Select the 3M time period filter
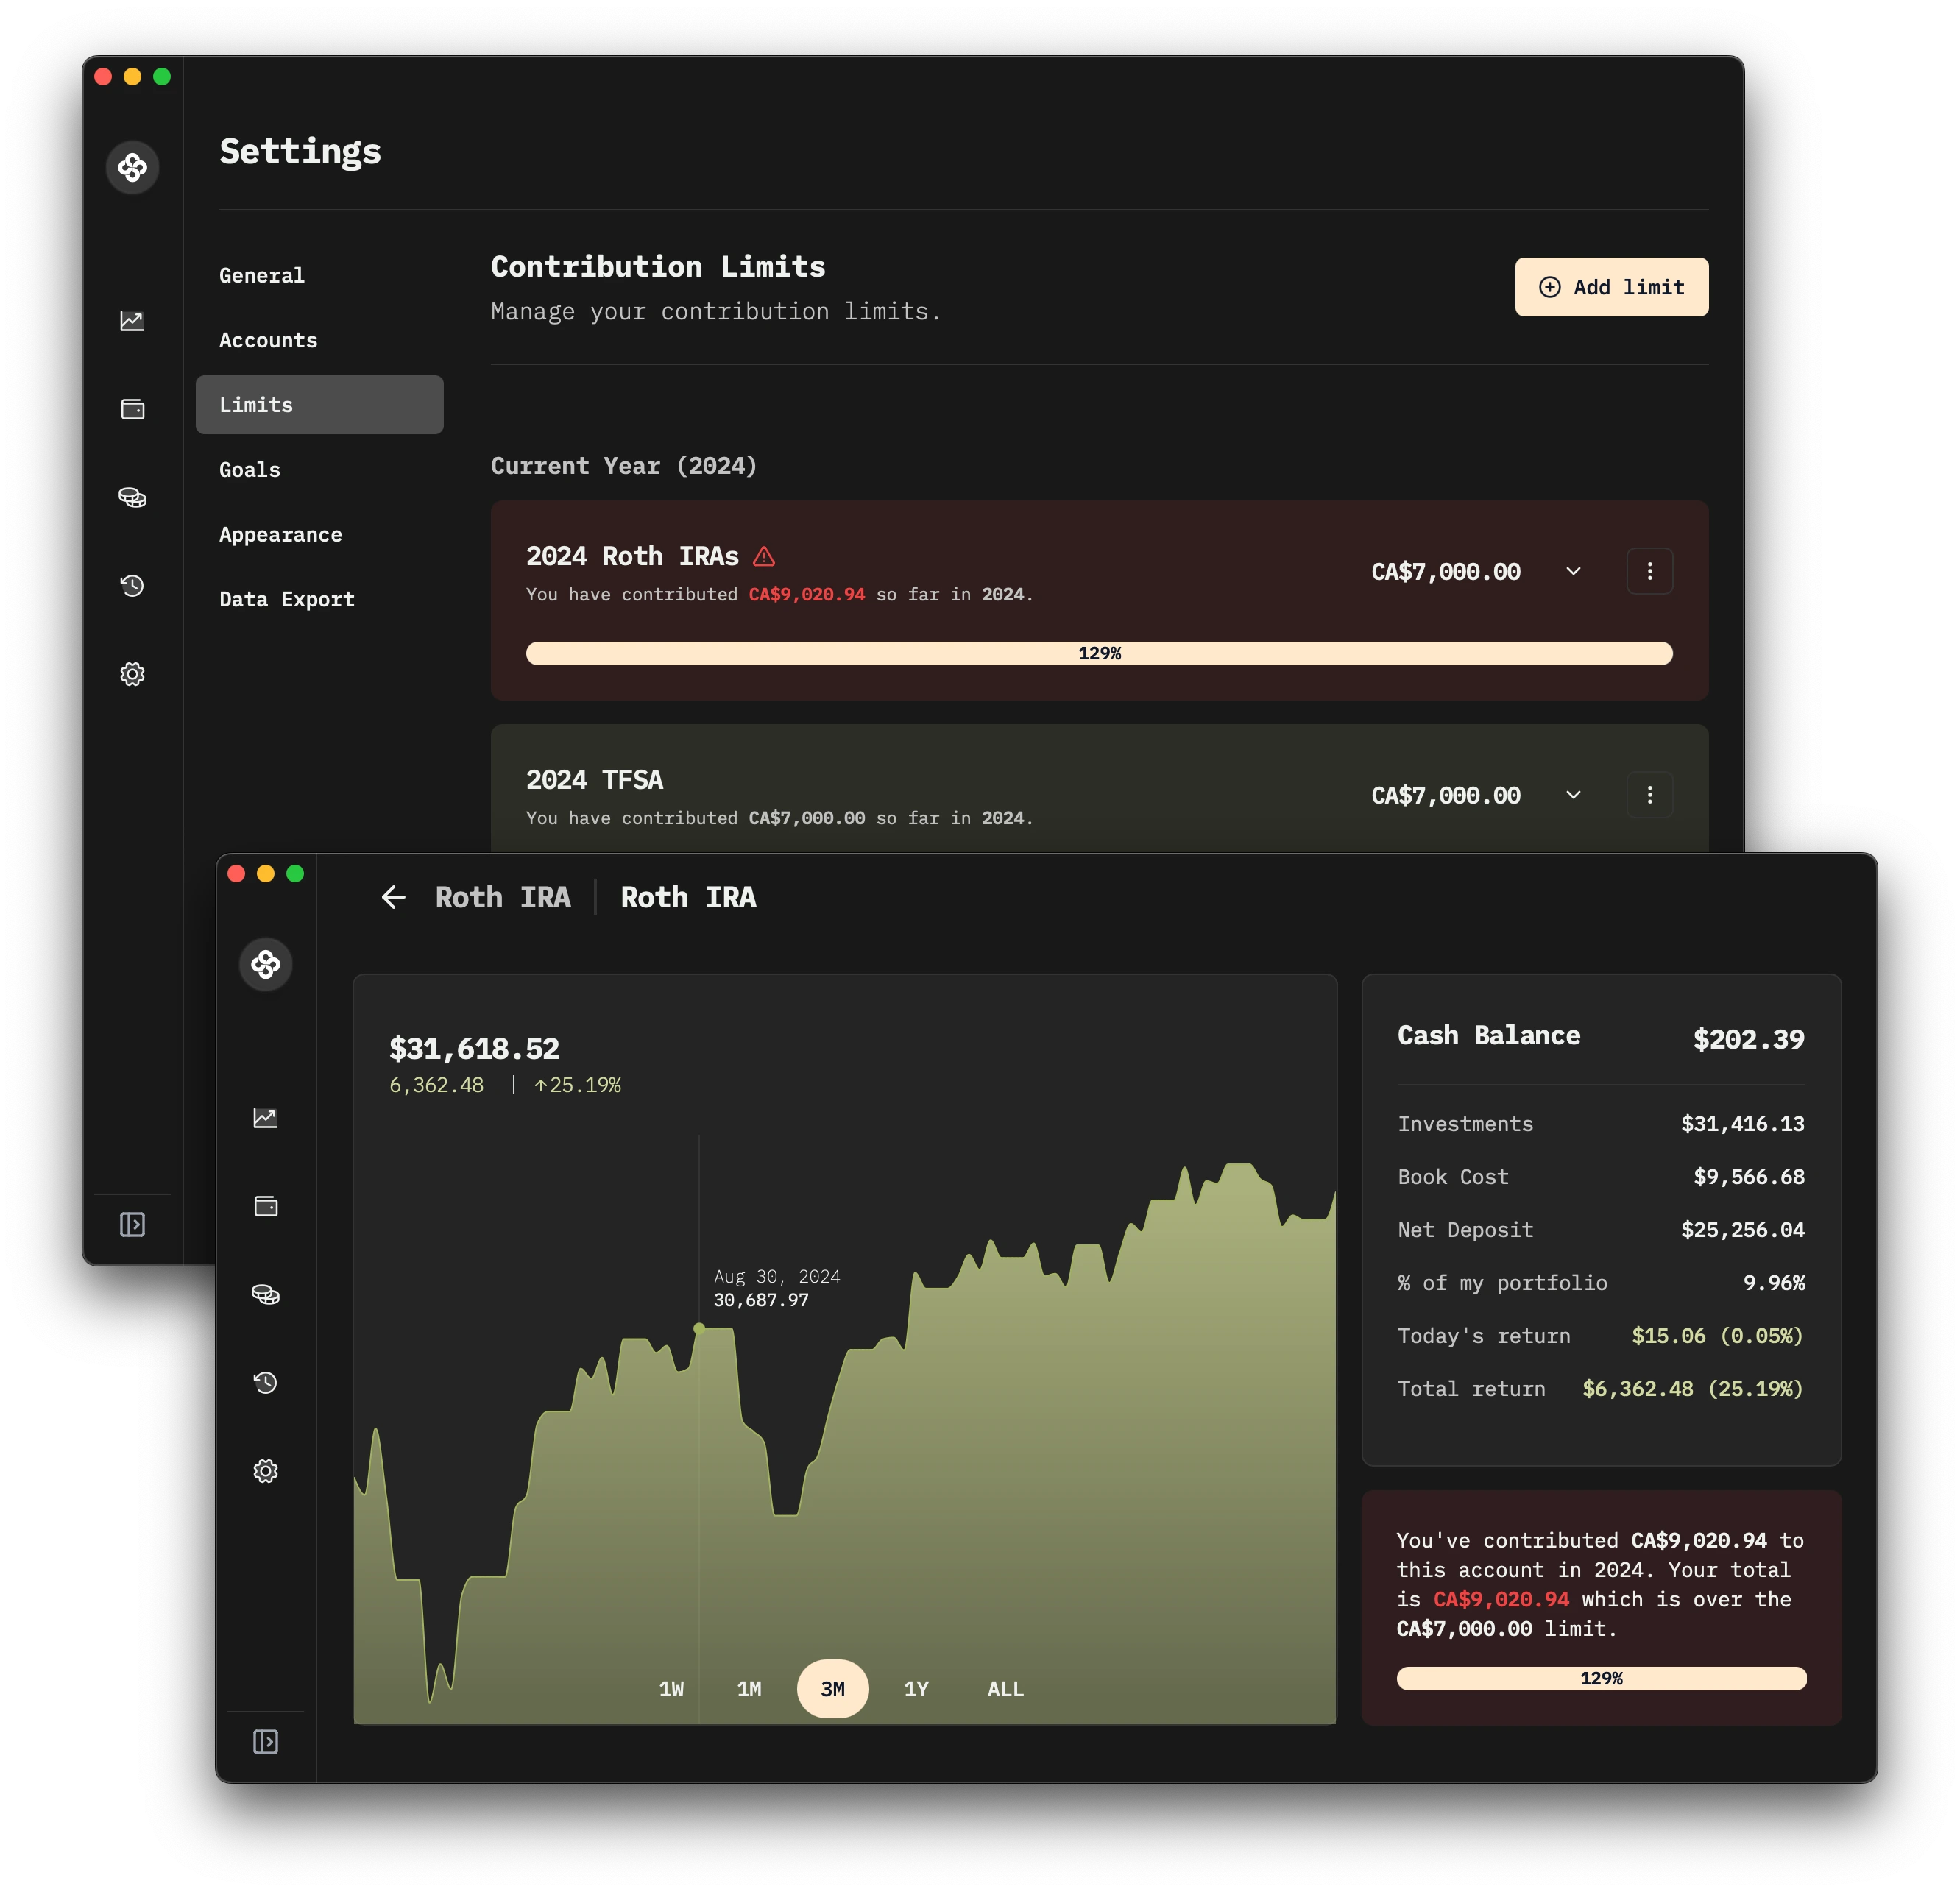Viewport: 1960px width, 1892px height. (x=833, y=1687)
